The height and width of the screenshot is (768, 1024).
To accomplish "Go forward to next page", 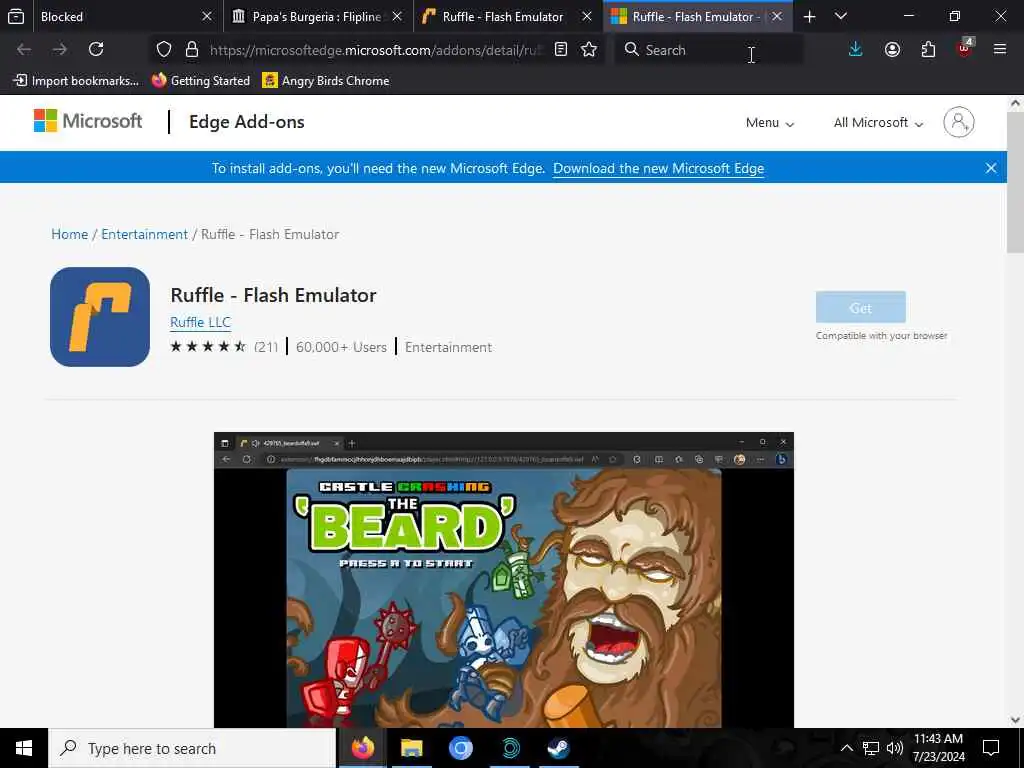I will pos(60,49).
